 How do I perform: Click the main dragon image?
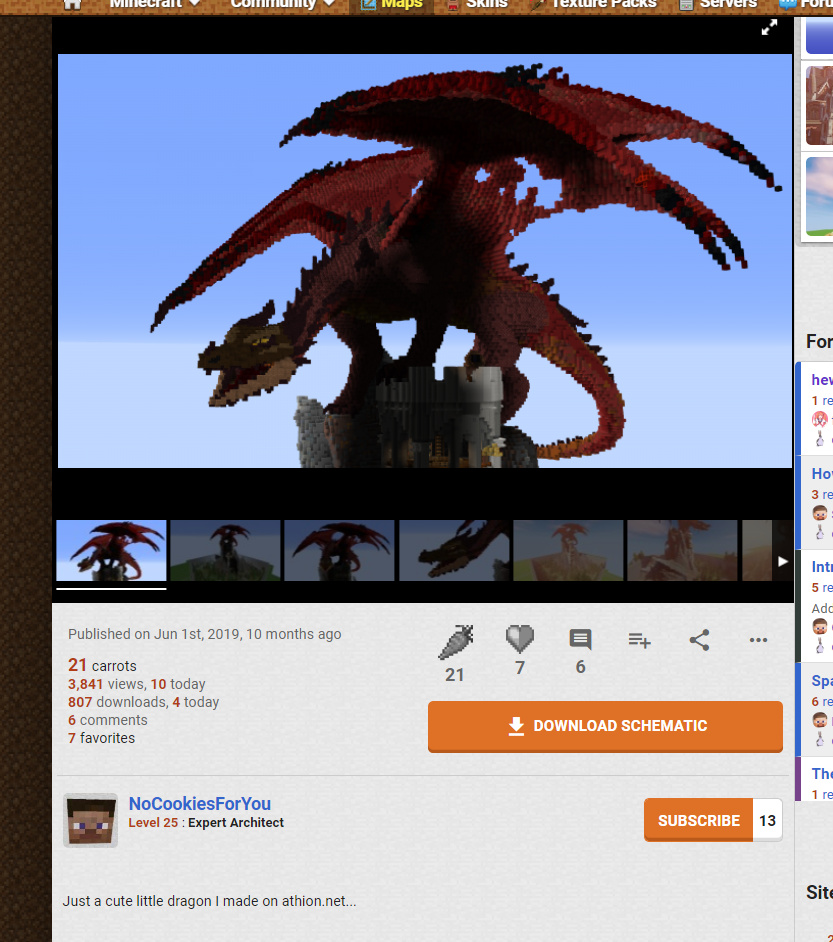425,261
